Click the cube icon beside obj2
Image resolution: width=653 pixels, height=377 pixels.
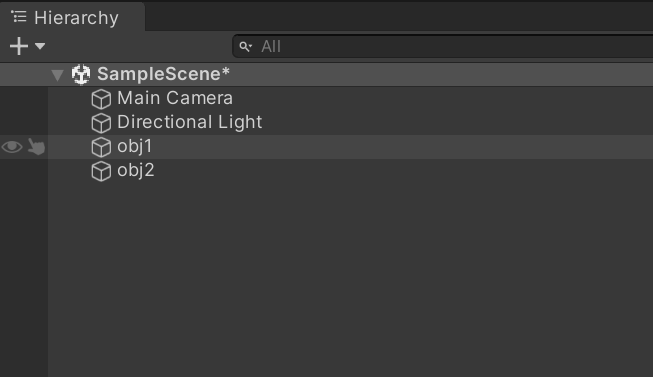(101, 171)
